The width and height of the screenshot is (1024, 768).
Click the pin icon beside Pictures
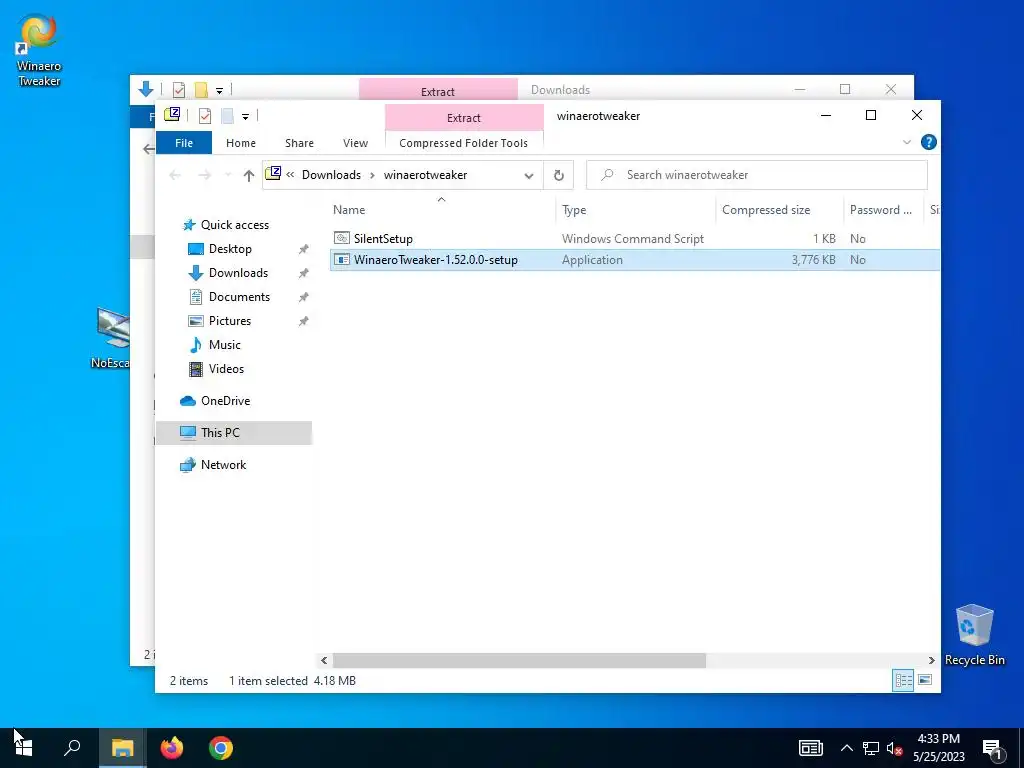pos(304,321)
